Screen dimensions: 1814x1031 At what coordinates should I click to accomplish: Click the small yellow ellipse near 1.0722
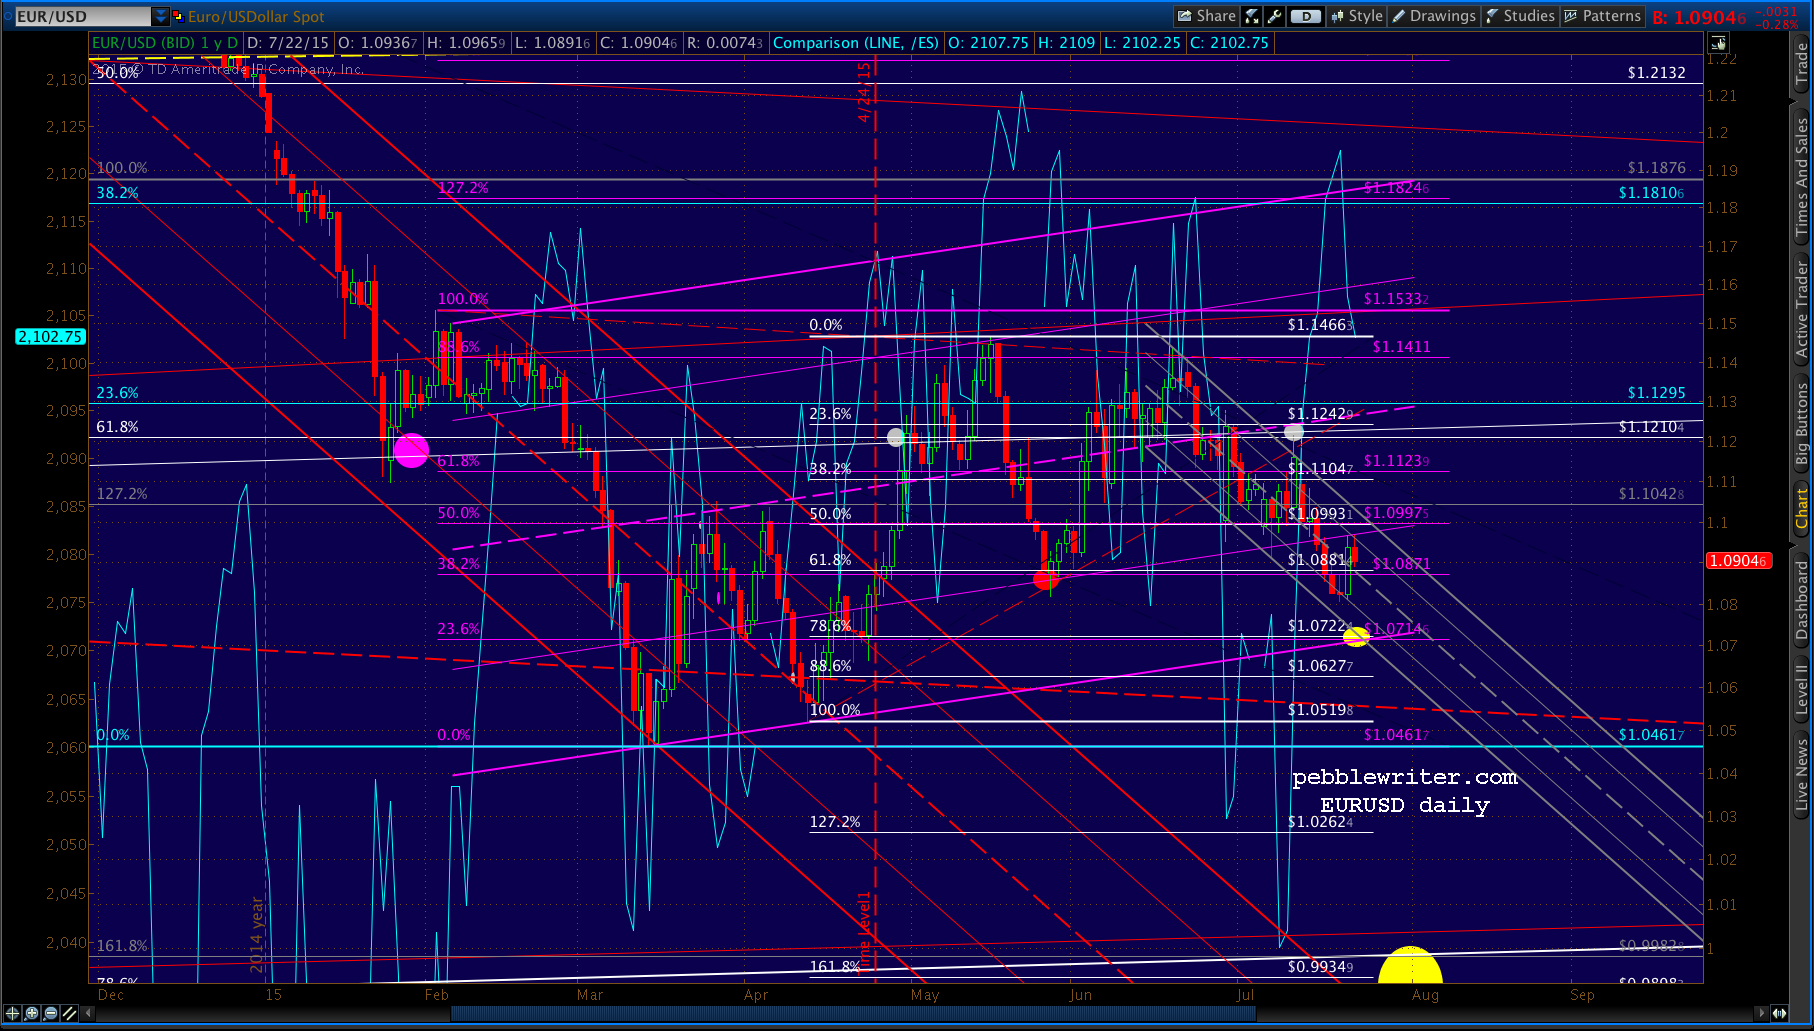(x=1356, y=636)
